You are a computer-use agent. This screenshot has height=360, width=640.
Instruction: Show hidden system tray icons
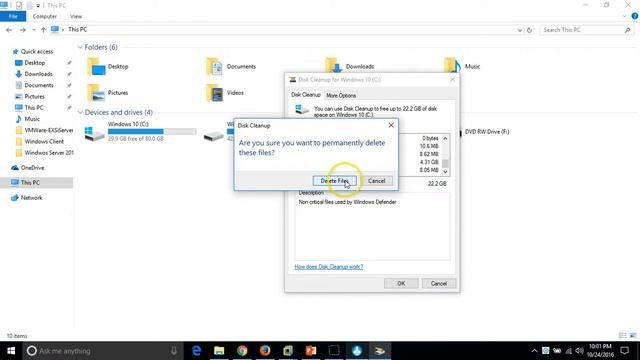coord(534,351)
